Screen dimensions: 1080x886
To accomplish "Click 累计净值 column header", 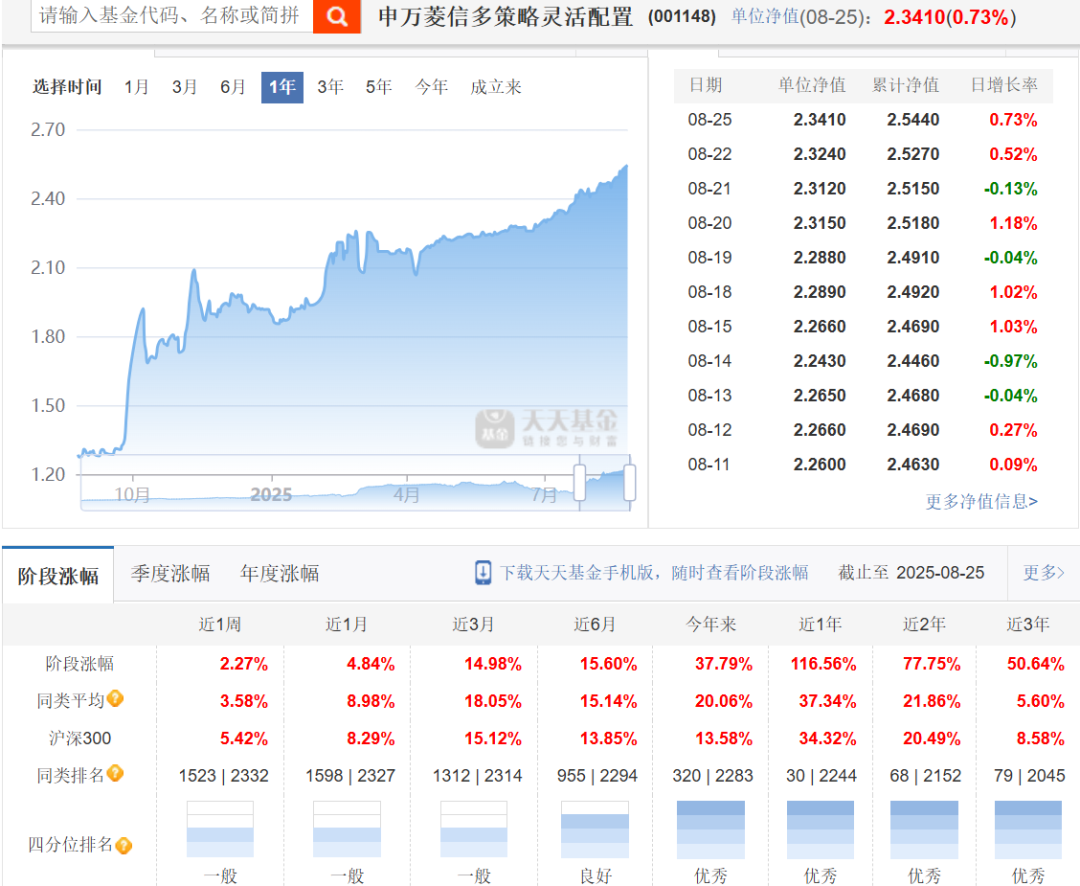I will (x=905, y=85).
